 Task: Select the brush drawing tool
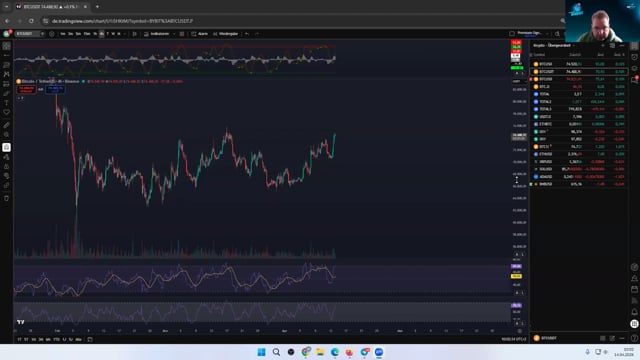(7, 93)
